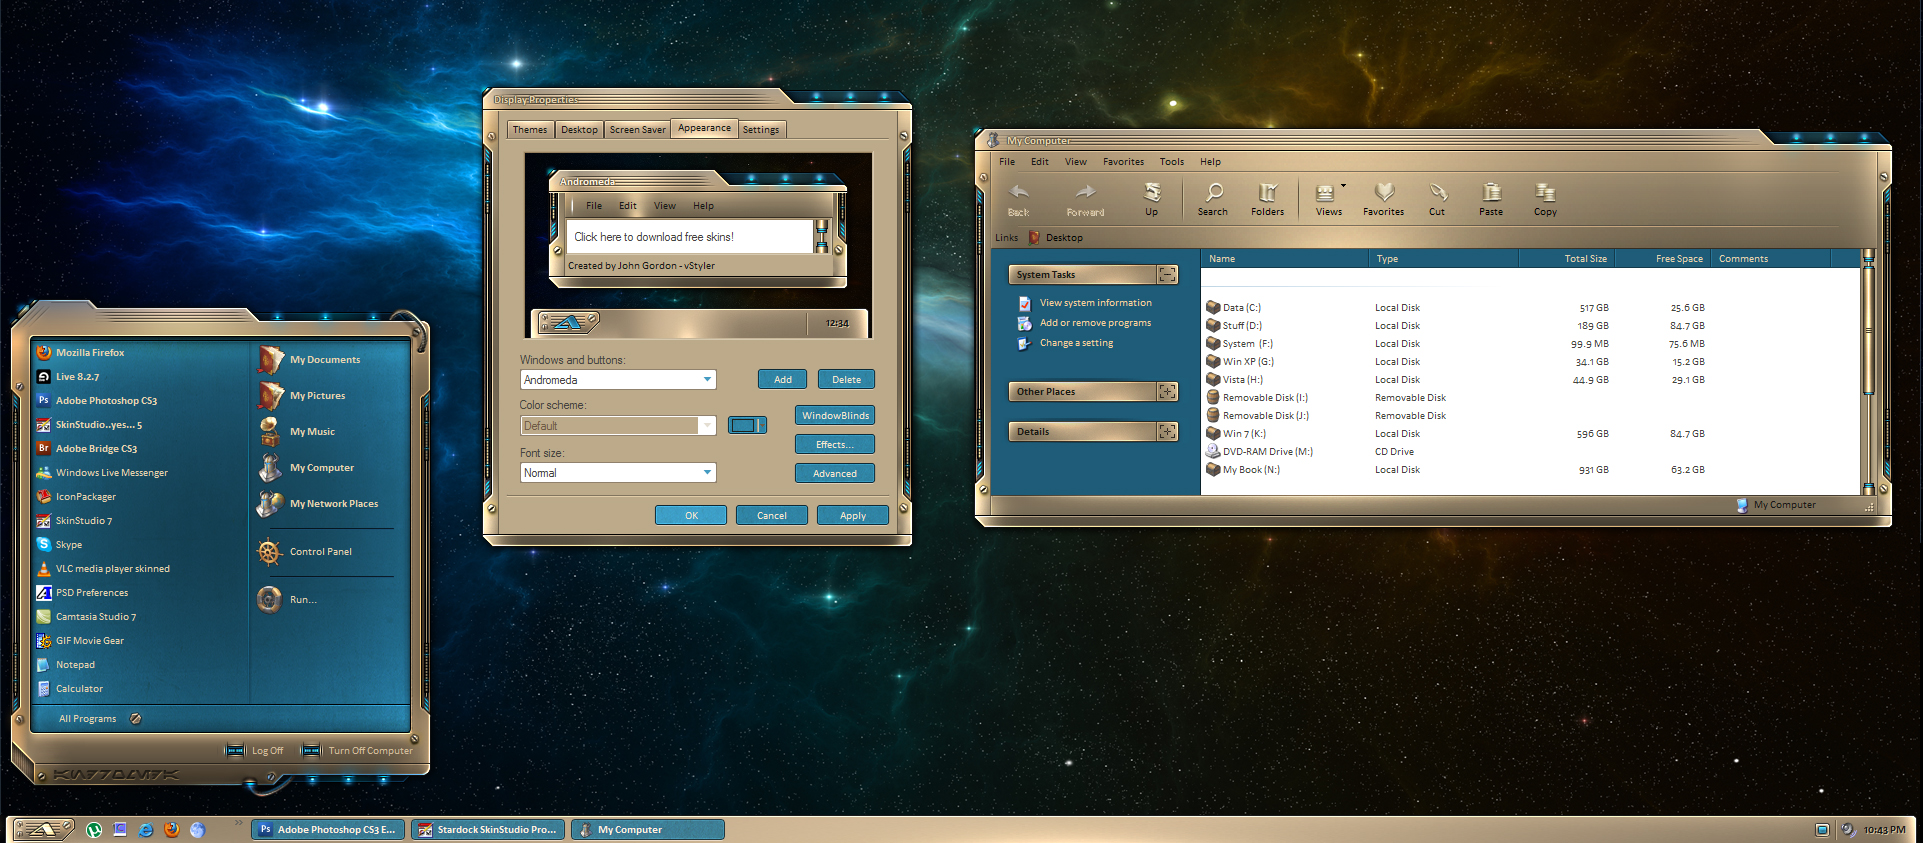Click the Add button in Display Properties
This screenshot has height=843, width=1923.
pyautogui.click(x=783, y=379)
